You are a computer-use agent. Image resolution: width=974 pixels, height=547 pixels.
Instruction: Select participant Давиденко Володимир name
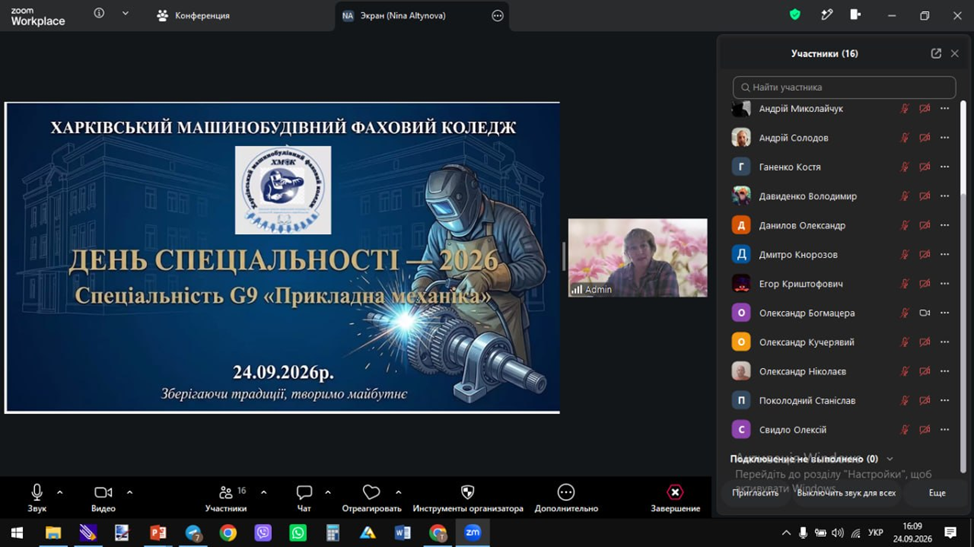click(x=808, y=196)
